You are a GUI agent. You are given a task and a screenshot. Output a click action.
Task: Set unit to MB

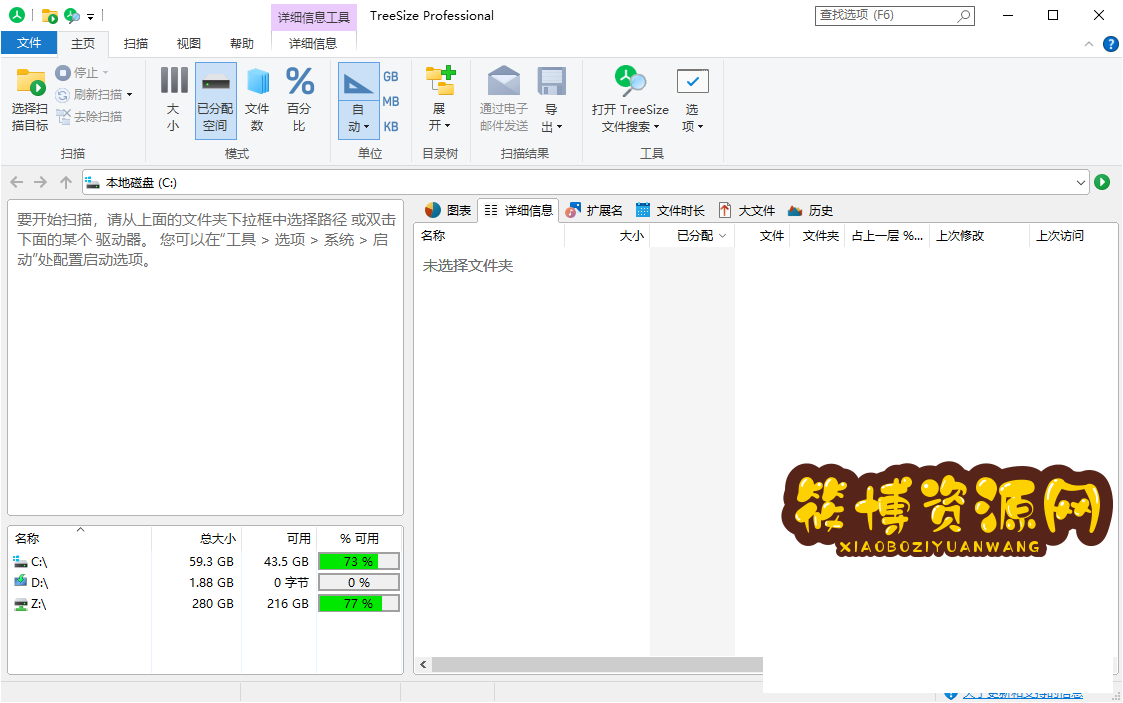click(390, 102)
